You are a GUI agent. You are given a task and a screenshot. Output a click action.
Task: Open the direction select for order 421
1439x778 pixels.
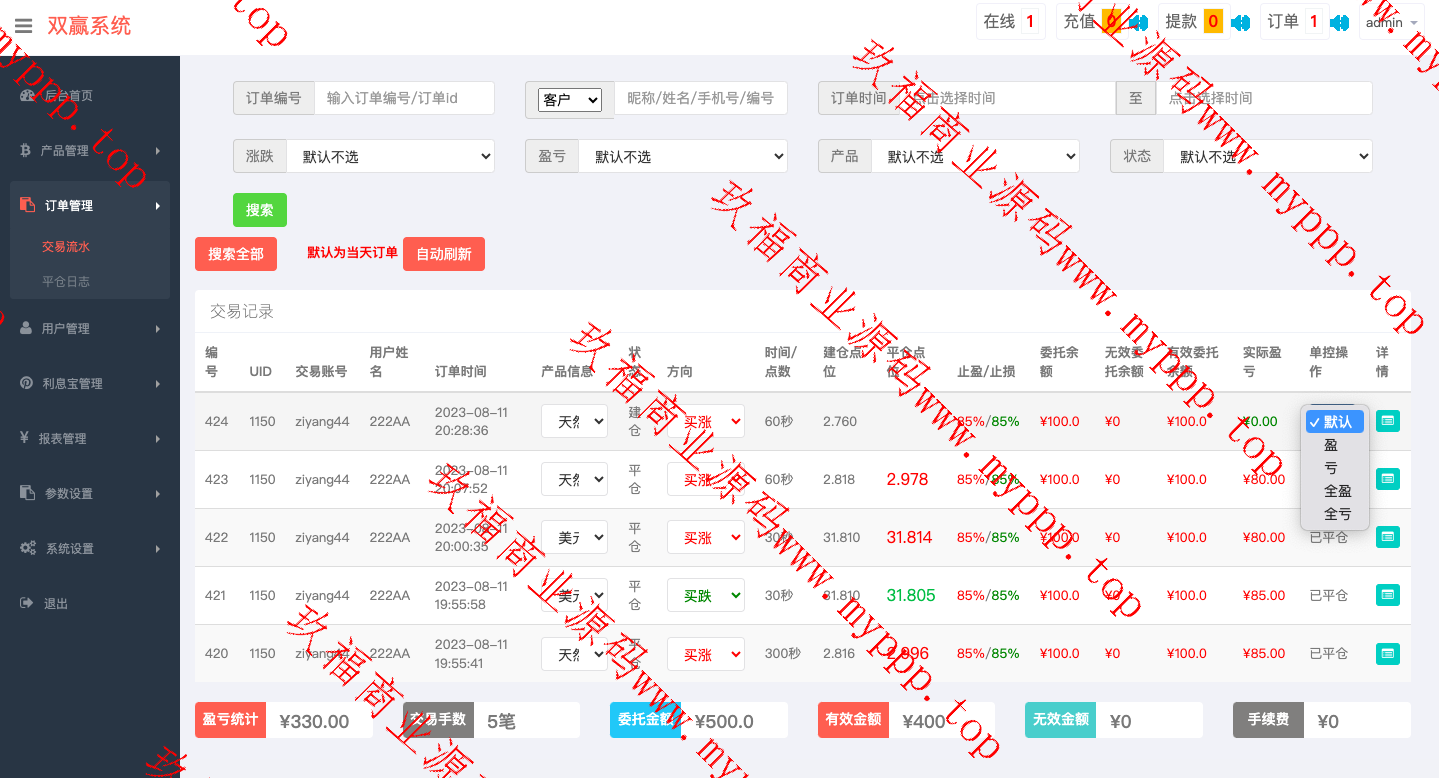click(706, 595)
